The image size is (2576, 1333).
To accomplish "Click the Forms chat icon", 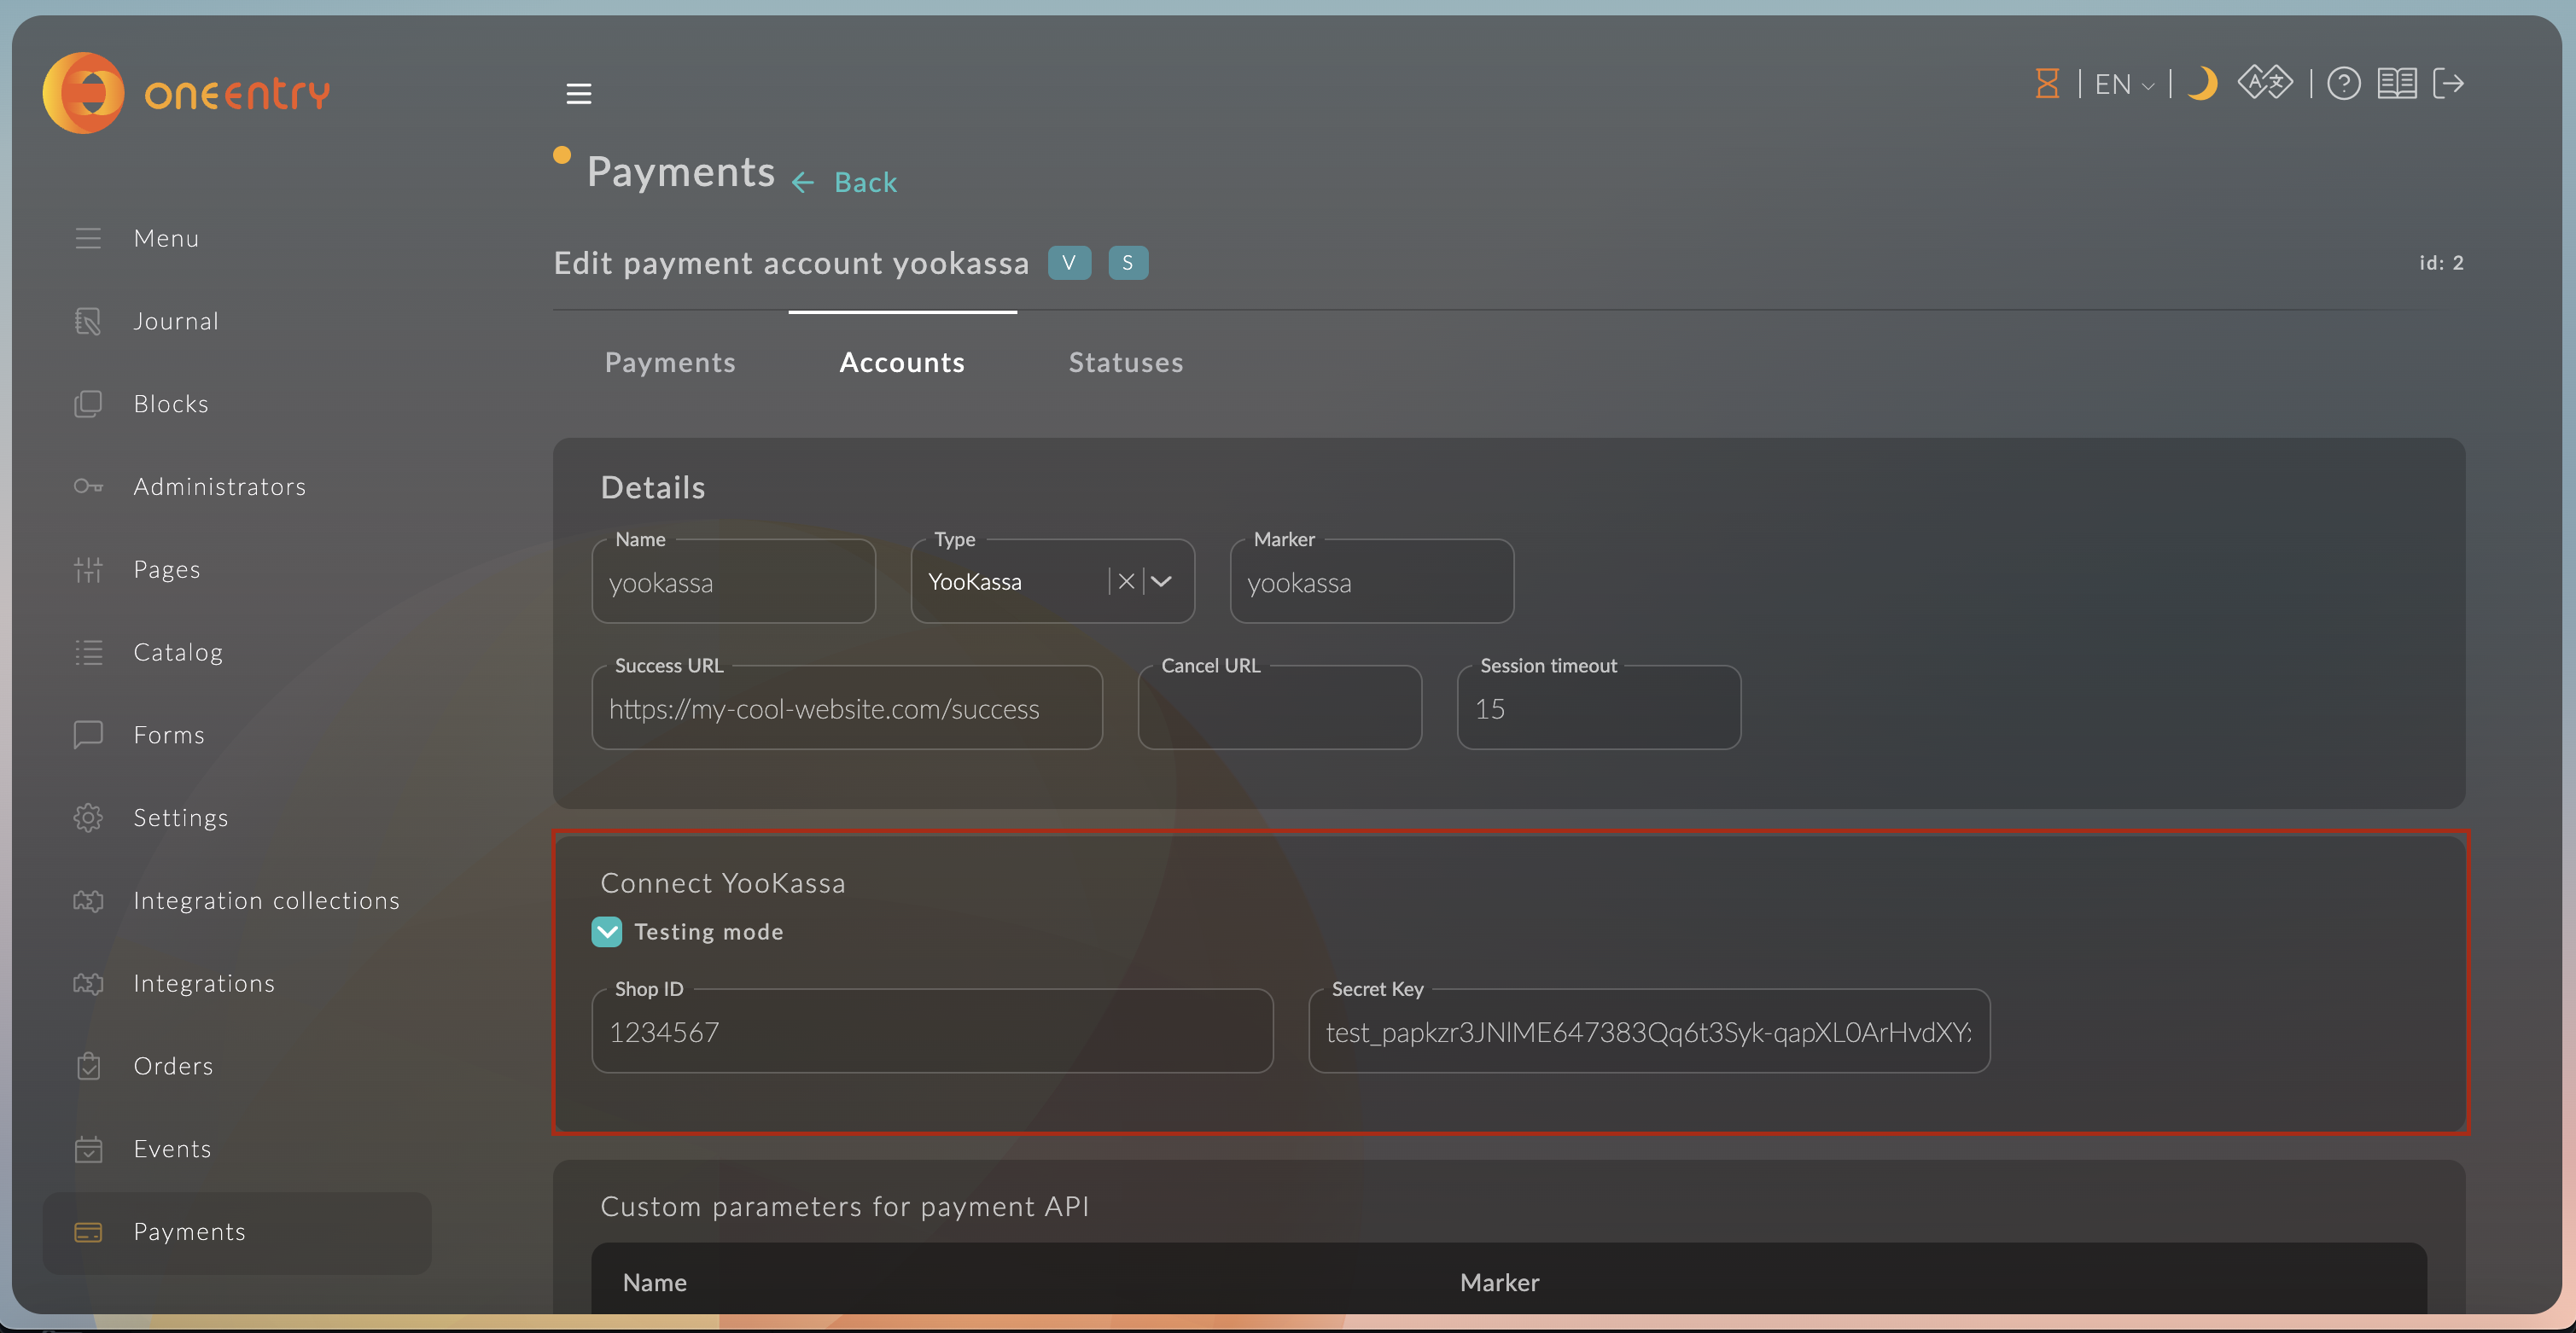I will [88, 735].
